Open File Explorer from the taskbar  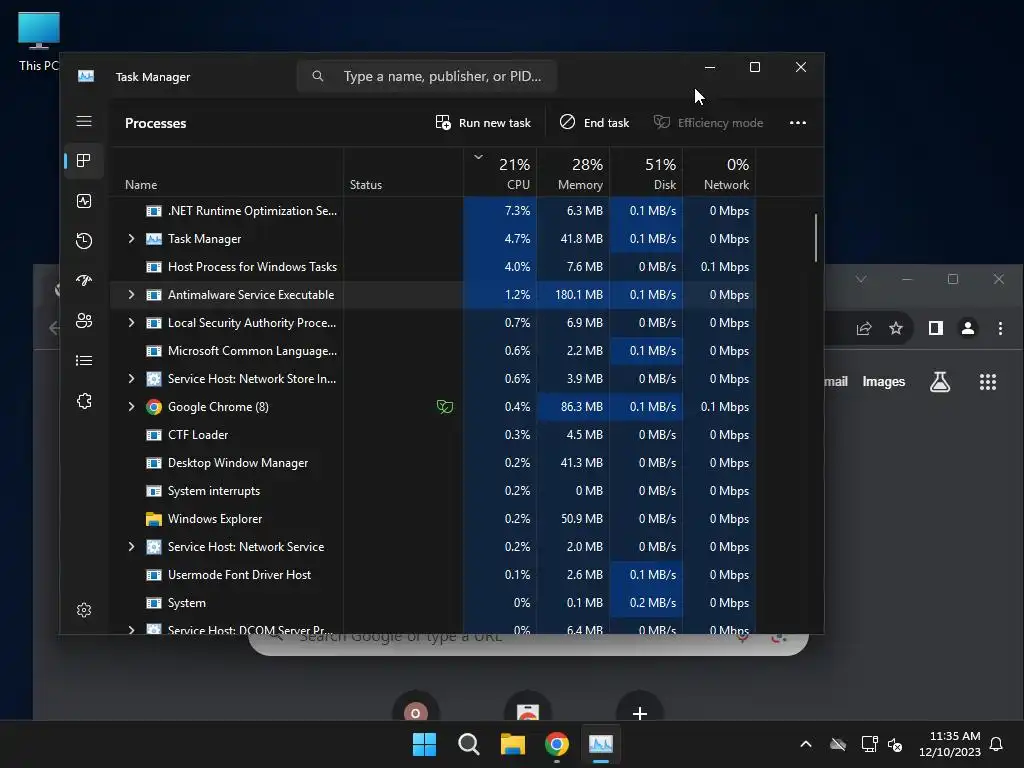tap(513, 744)
